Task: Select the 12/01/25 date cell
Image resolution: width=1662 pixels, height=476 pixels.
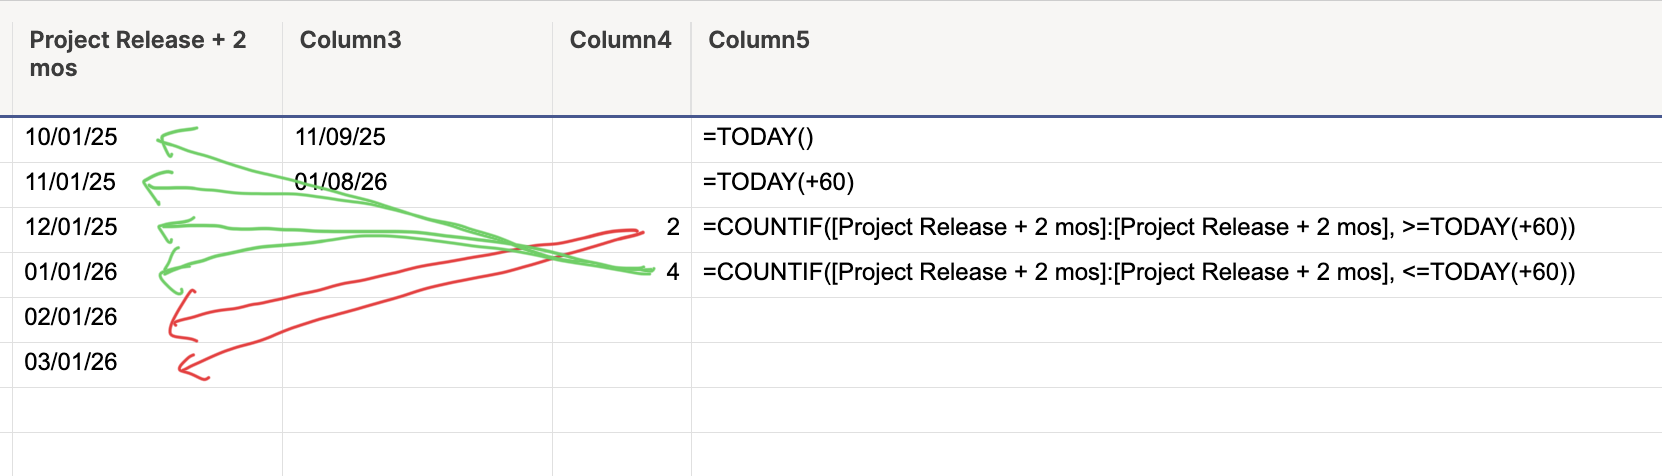Action: [71, 227]
